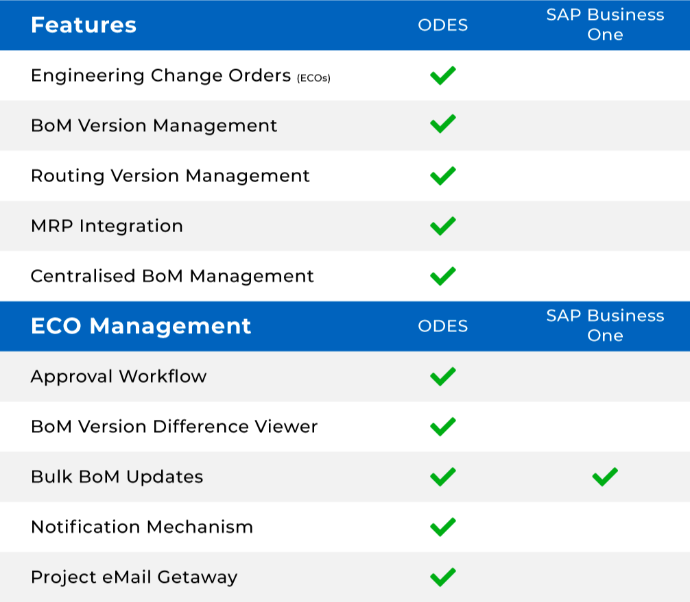Screen dimensions: 690x602
Task: Click ODES column header in ECO Management section
Action: [x=443, y=326]
